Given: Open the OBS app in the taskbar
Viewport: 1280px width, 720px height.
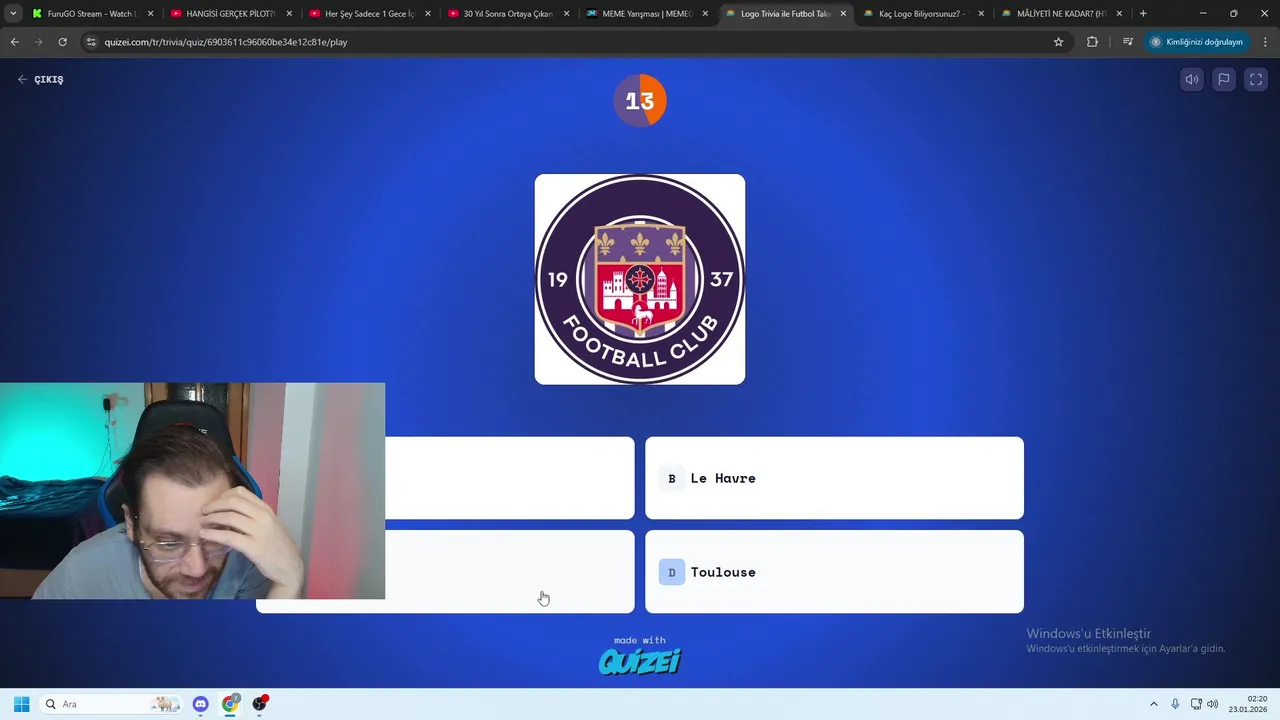Looking at the screenshot, I should [260, 704].
